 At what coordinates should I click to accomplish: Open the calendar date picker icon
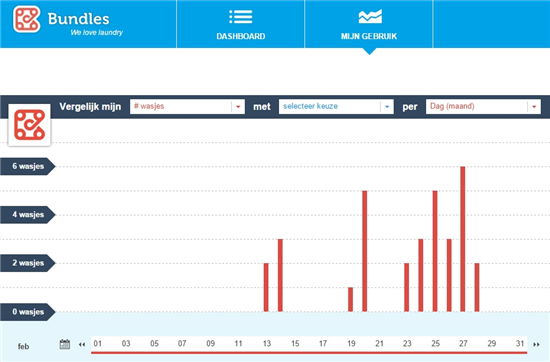pos(65,344)
